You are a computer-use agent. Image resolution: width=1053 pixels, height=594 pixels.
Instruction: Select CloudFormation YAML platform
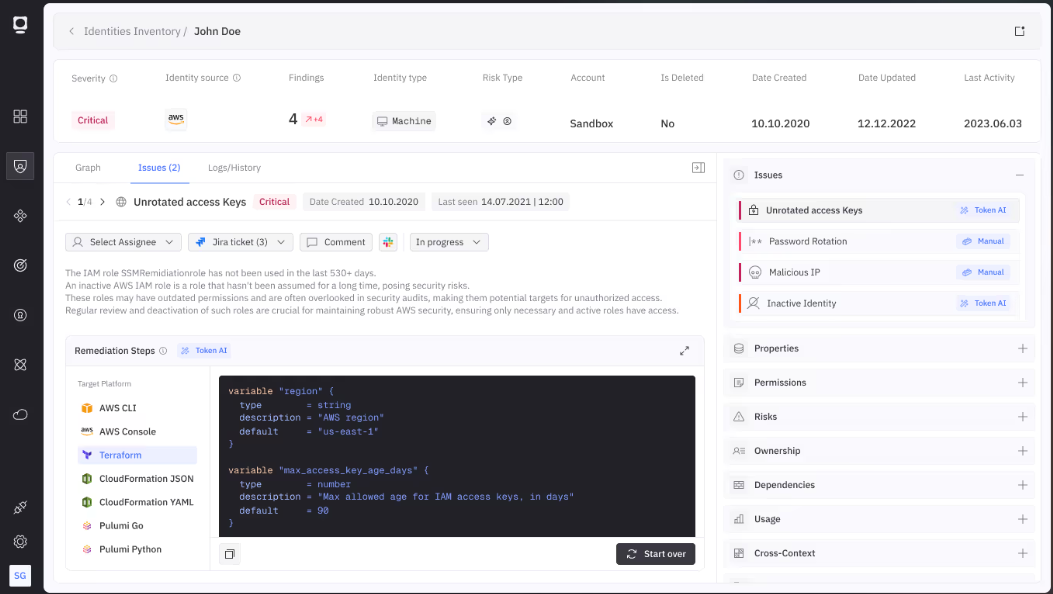(x=137, y=502)
